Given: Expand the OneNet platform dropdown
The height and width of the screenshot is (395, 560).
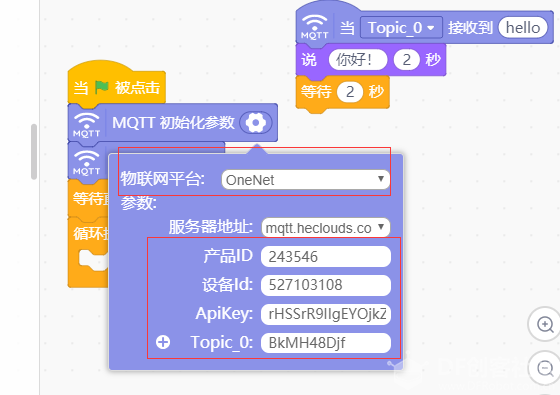Looking at the screenshot, I should (x=306, y=180).
